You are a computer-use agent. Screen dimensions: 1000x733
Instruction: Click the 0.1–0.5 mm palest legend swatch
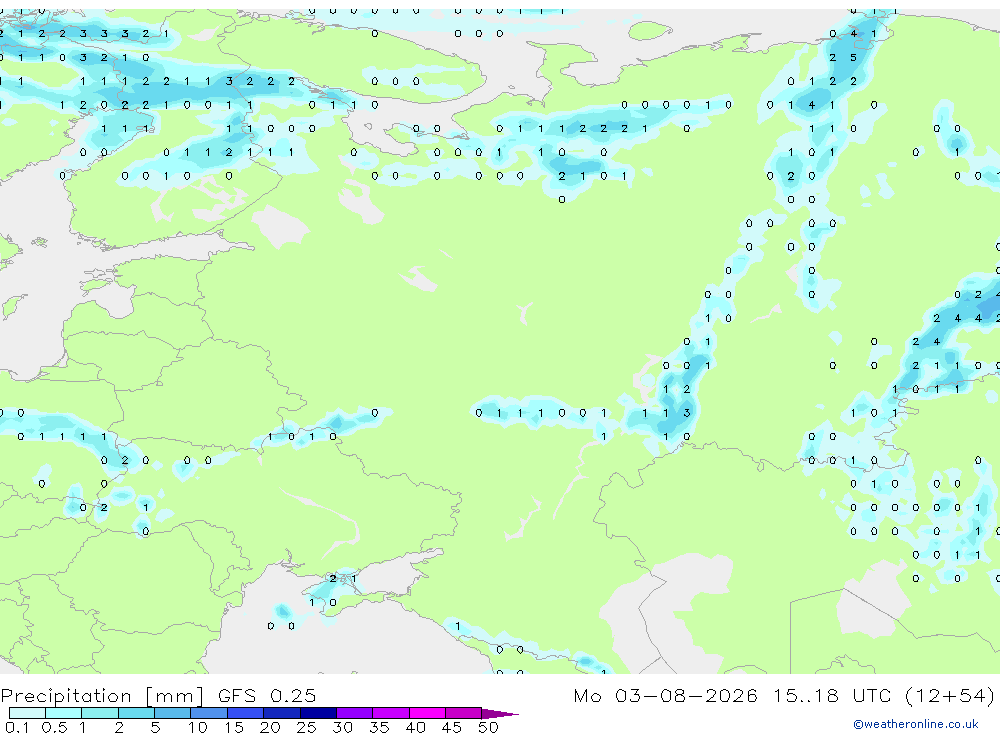click(x=27, y=713)
